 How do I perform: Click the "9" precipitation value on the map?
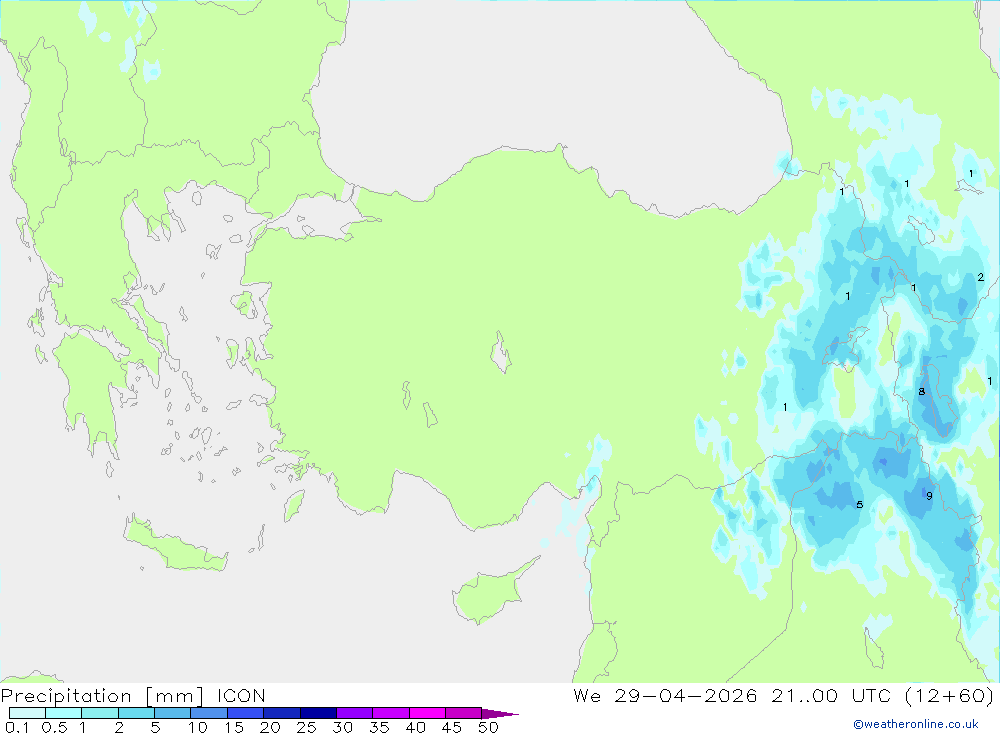click(929, 496)
